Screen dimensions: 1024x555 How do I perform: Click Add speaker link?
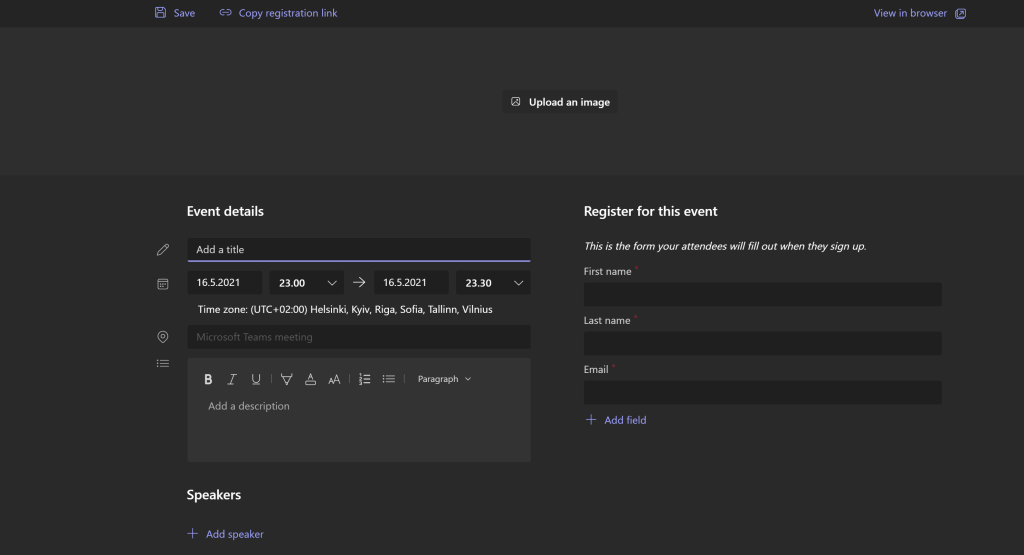[226, 534]
